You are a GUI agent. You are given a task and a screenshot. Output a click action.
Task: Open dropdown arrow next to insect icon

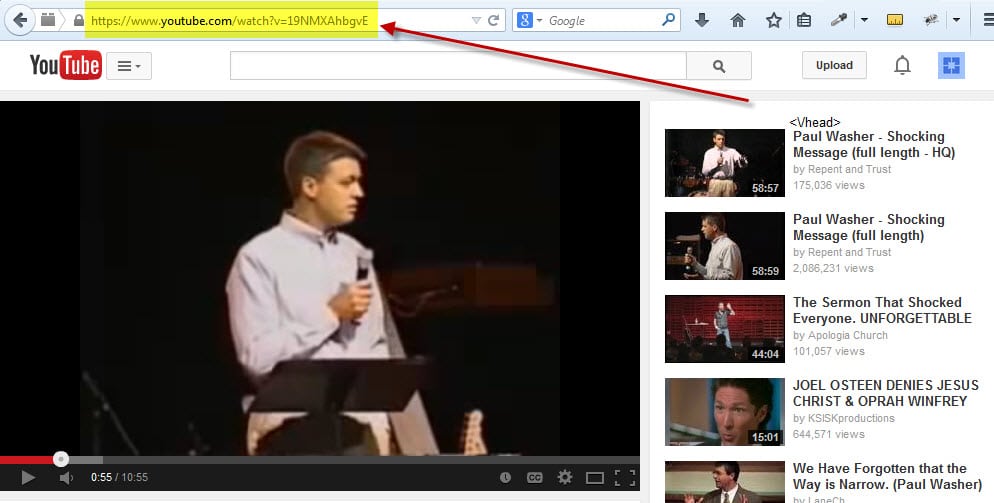[x=956, y=20]
